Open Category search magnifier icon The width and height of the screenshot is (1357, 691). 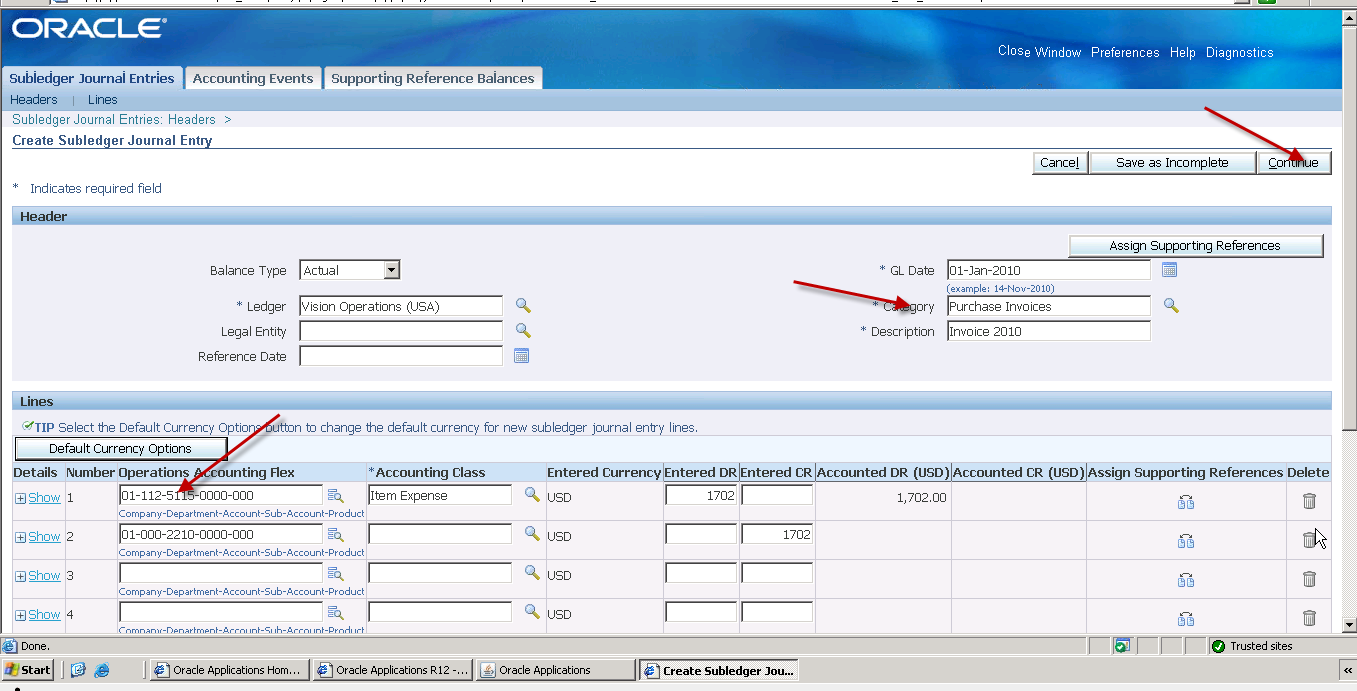1171,305
